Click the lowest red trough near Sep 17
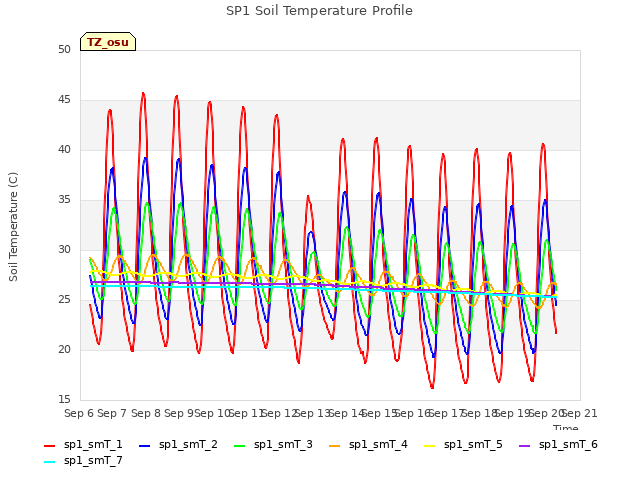Viewport: 640px width, 480px height. (432, 387)
